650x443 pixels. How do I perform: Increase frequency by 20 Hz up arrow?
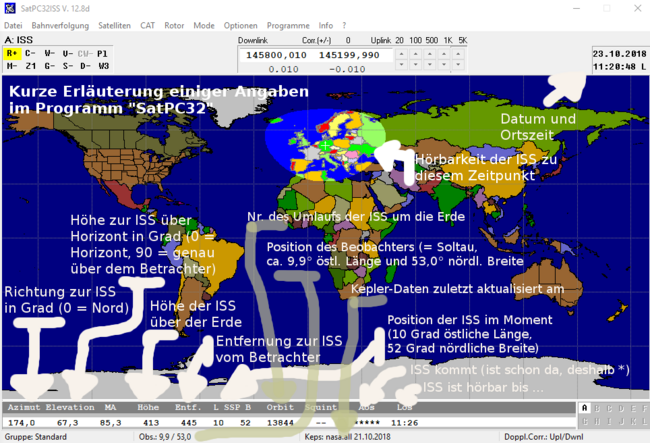tap(401, 54)
